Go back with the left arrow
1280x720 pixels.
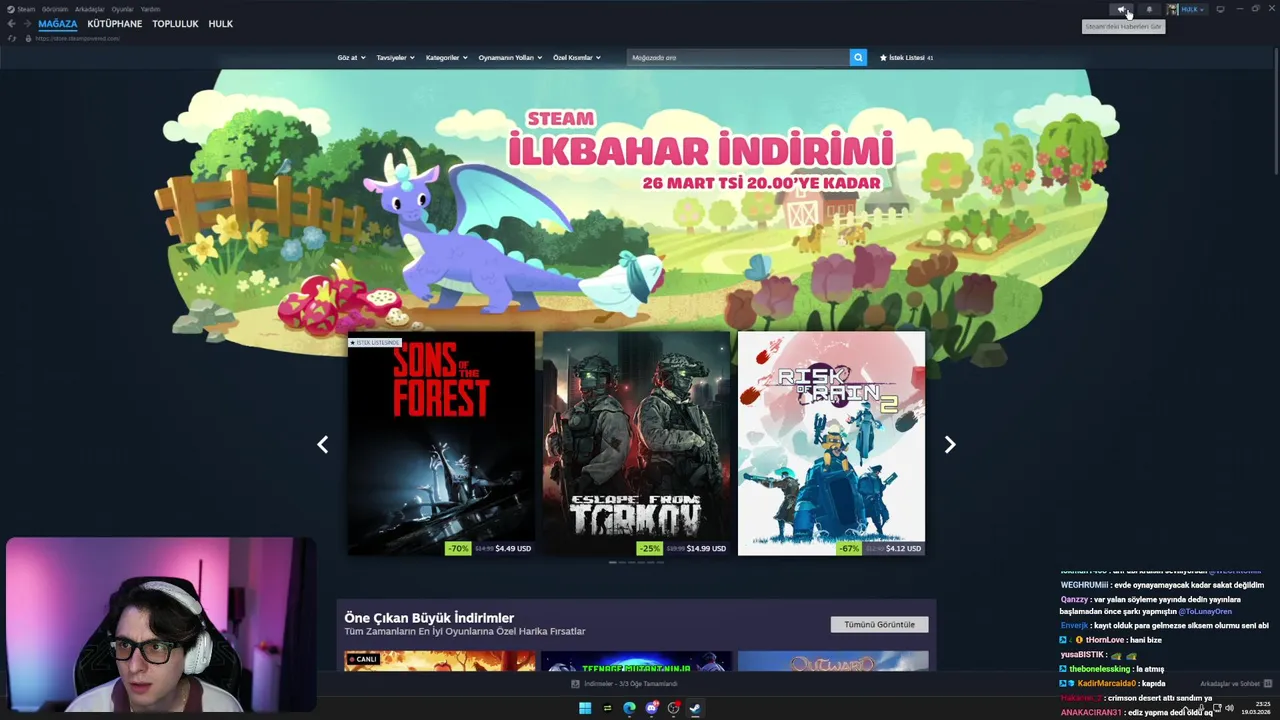[x=11, y=23]
